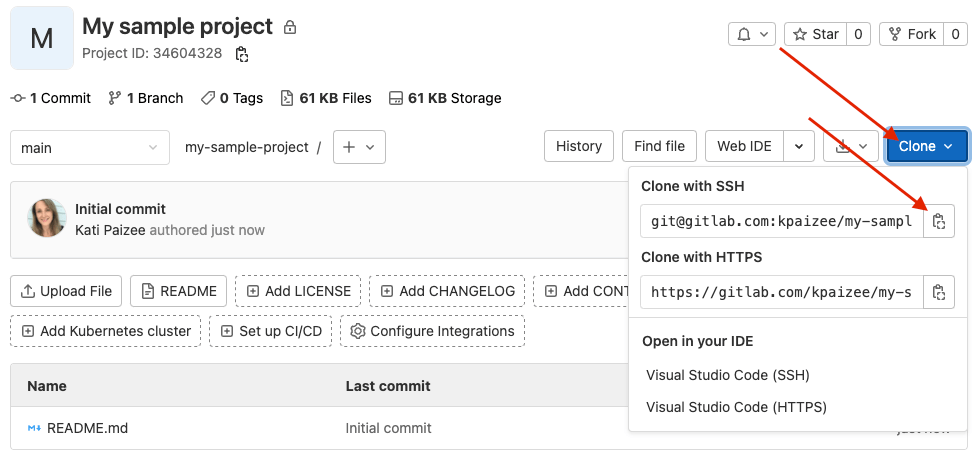Click the Find file button
Viewport: 978px width, 461px height.
point(659,146)
